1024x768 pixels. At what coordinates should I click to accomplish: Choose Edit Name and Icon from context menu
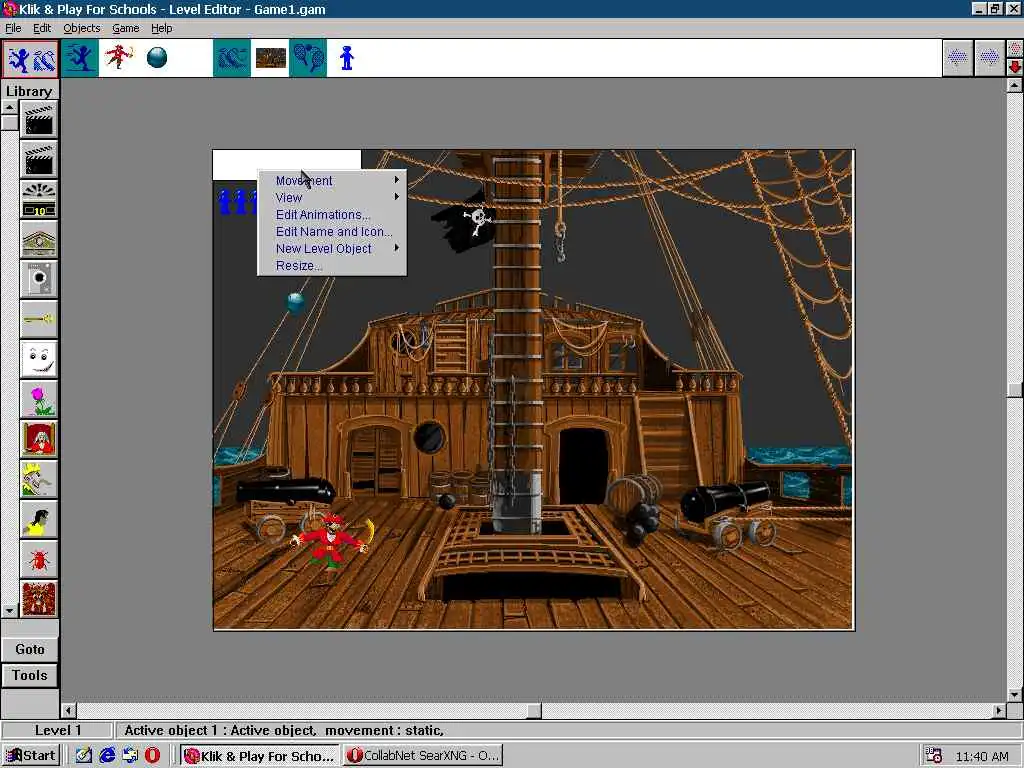click(332, 231)
